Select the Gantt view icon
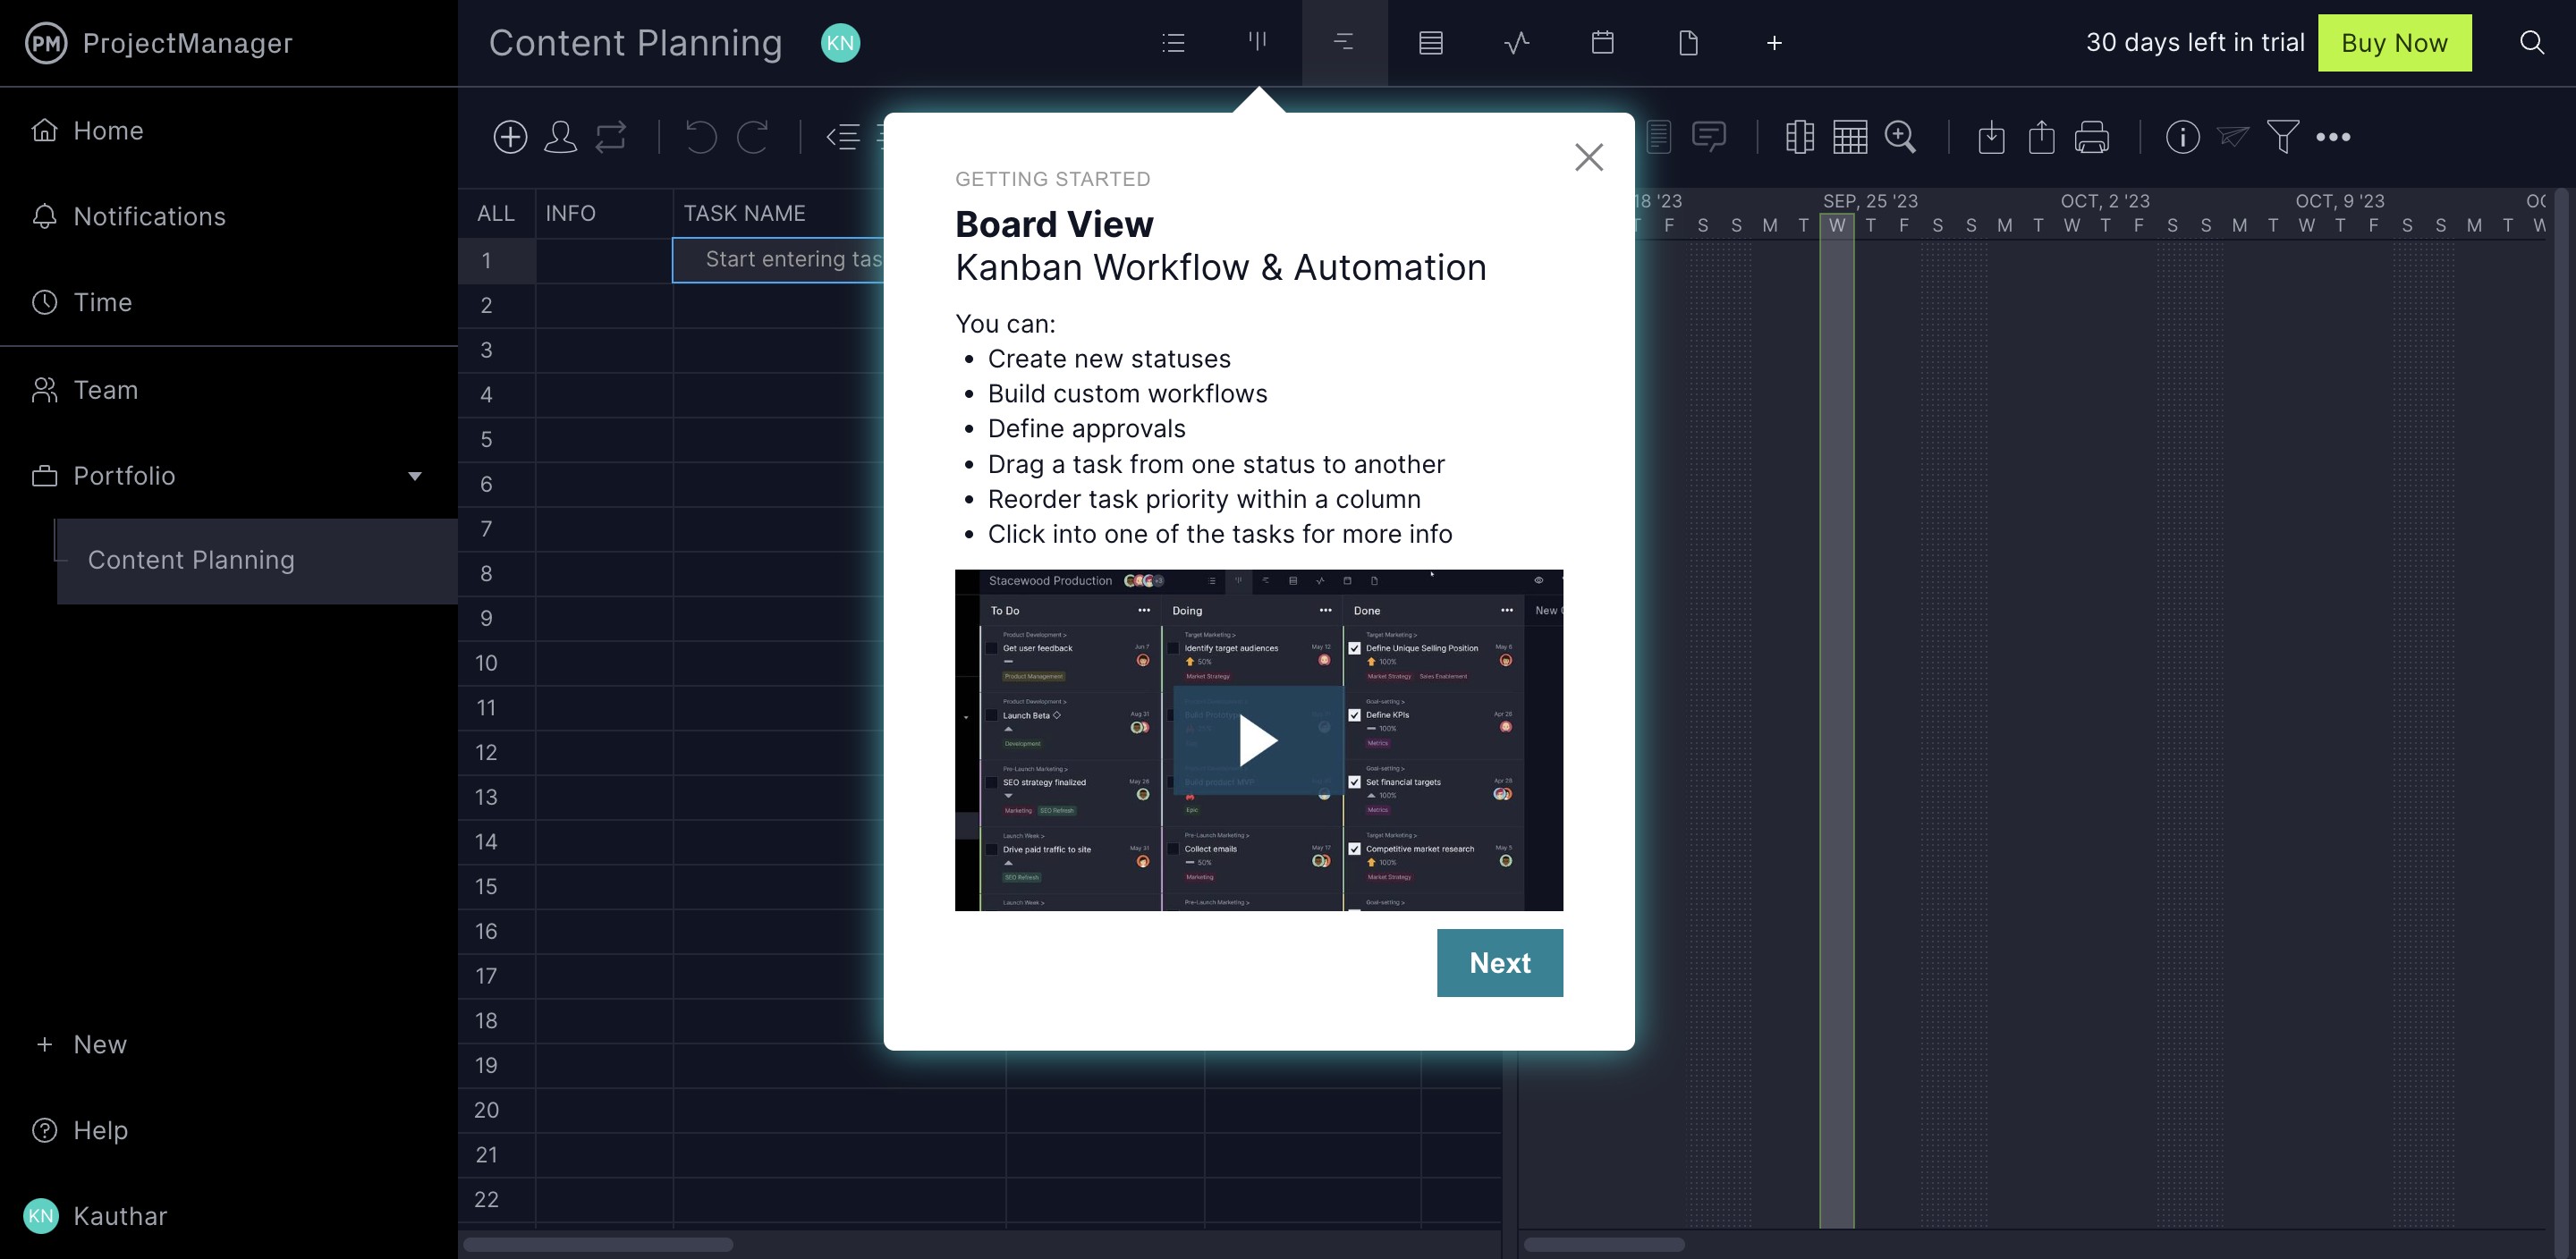2576x1259 pixels. (x=1344, y=42)
